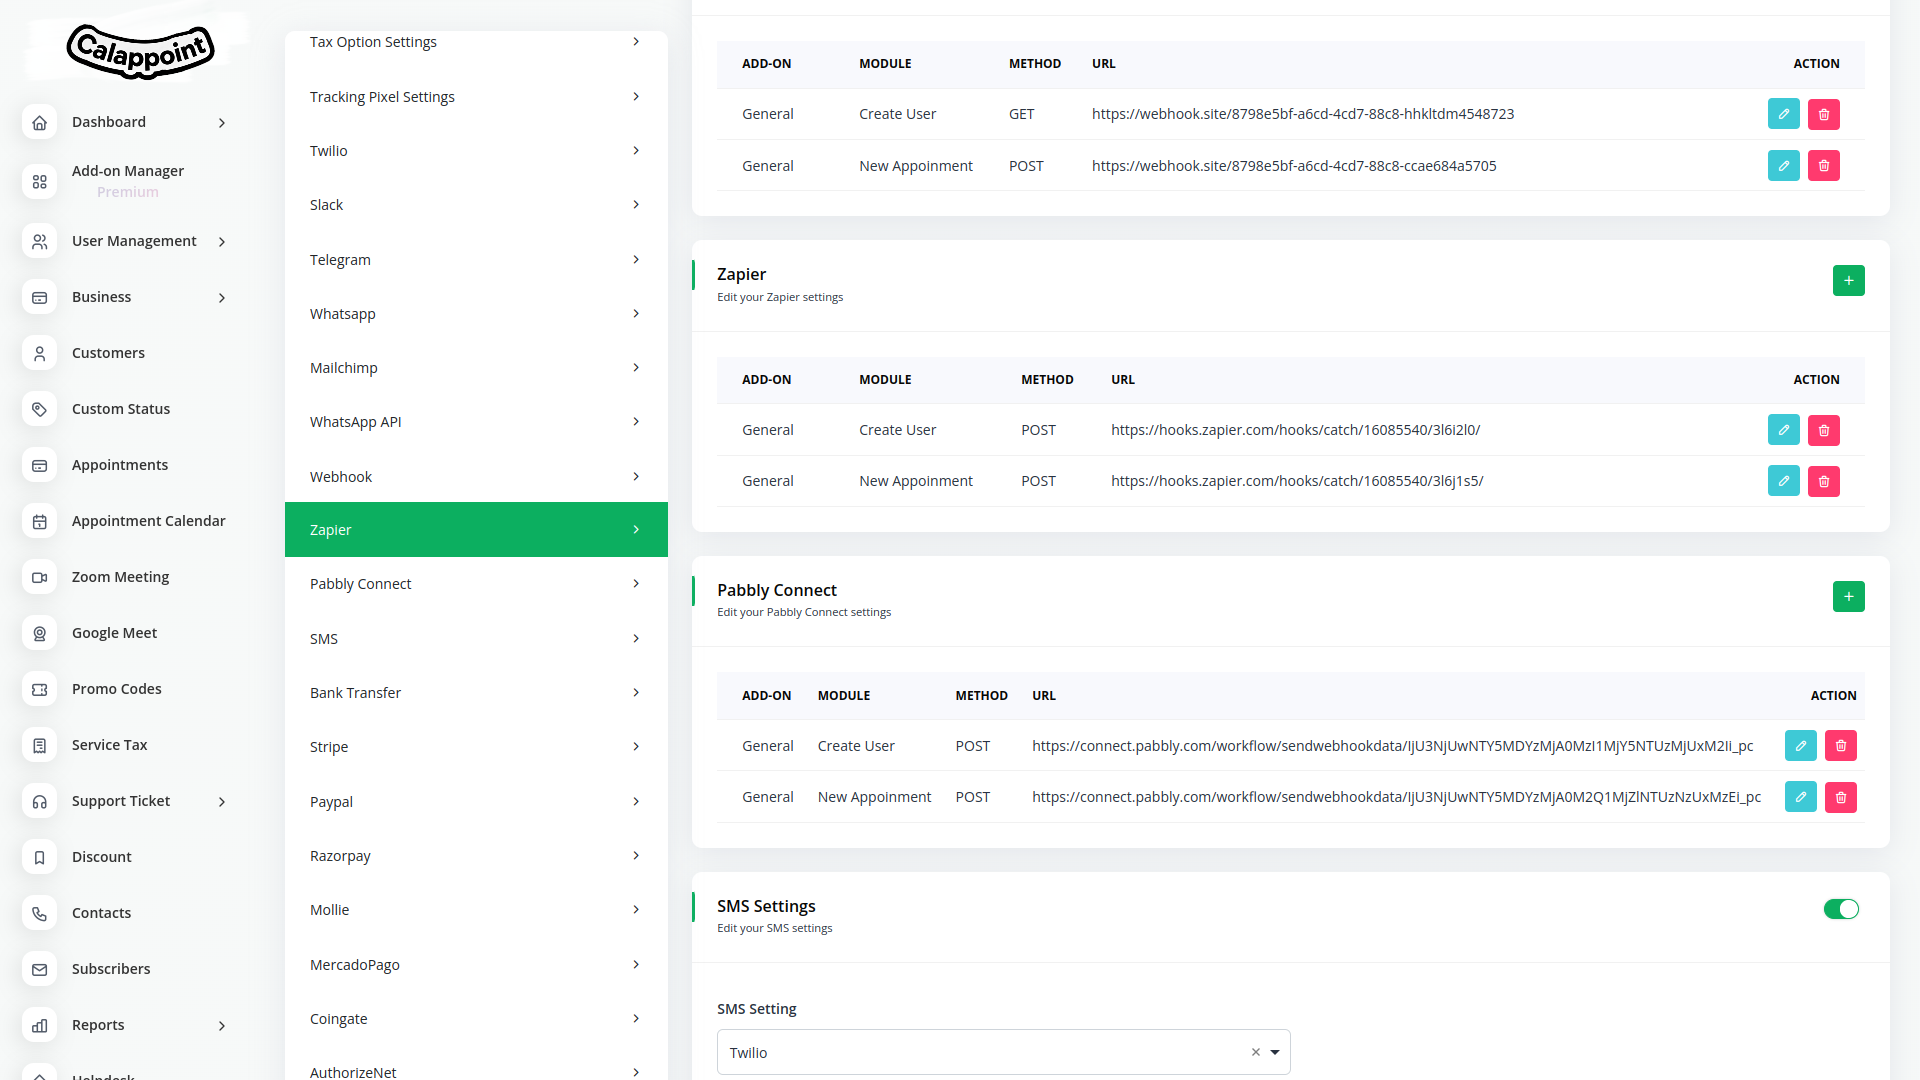Go to Slack settings
The width and height of the screenshot is (1920, 1080).
(476, 205)
